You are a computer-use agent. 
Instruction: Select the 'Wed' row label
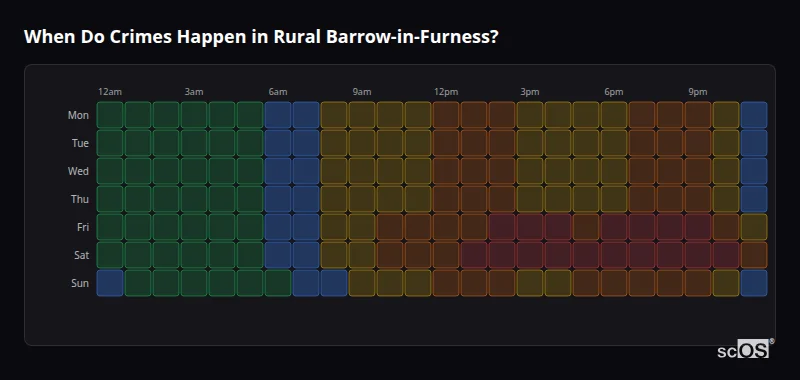78,171
